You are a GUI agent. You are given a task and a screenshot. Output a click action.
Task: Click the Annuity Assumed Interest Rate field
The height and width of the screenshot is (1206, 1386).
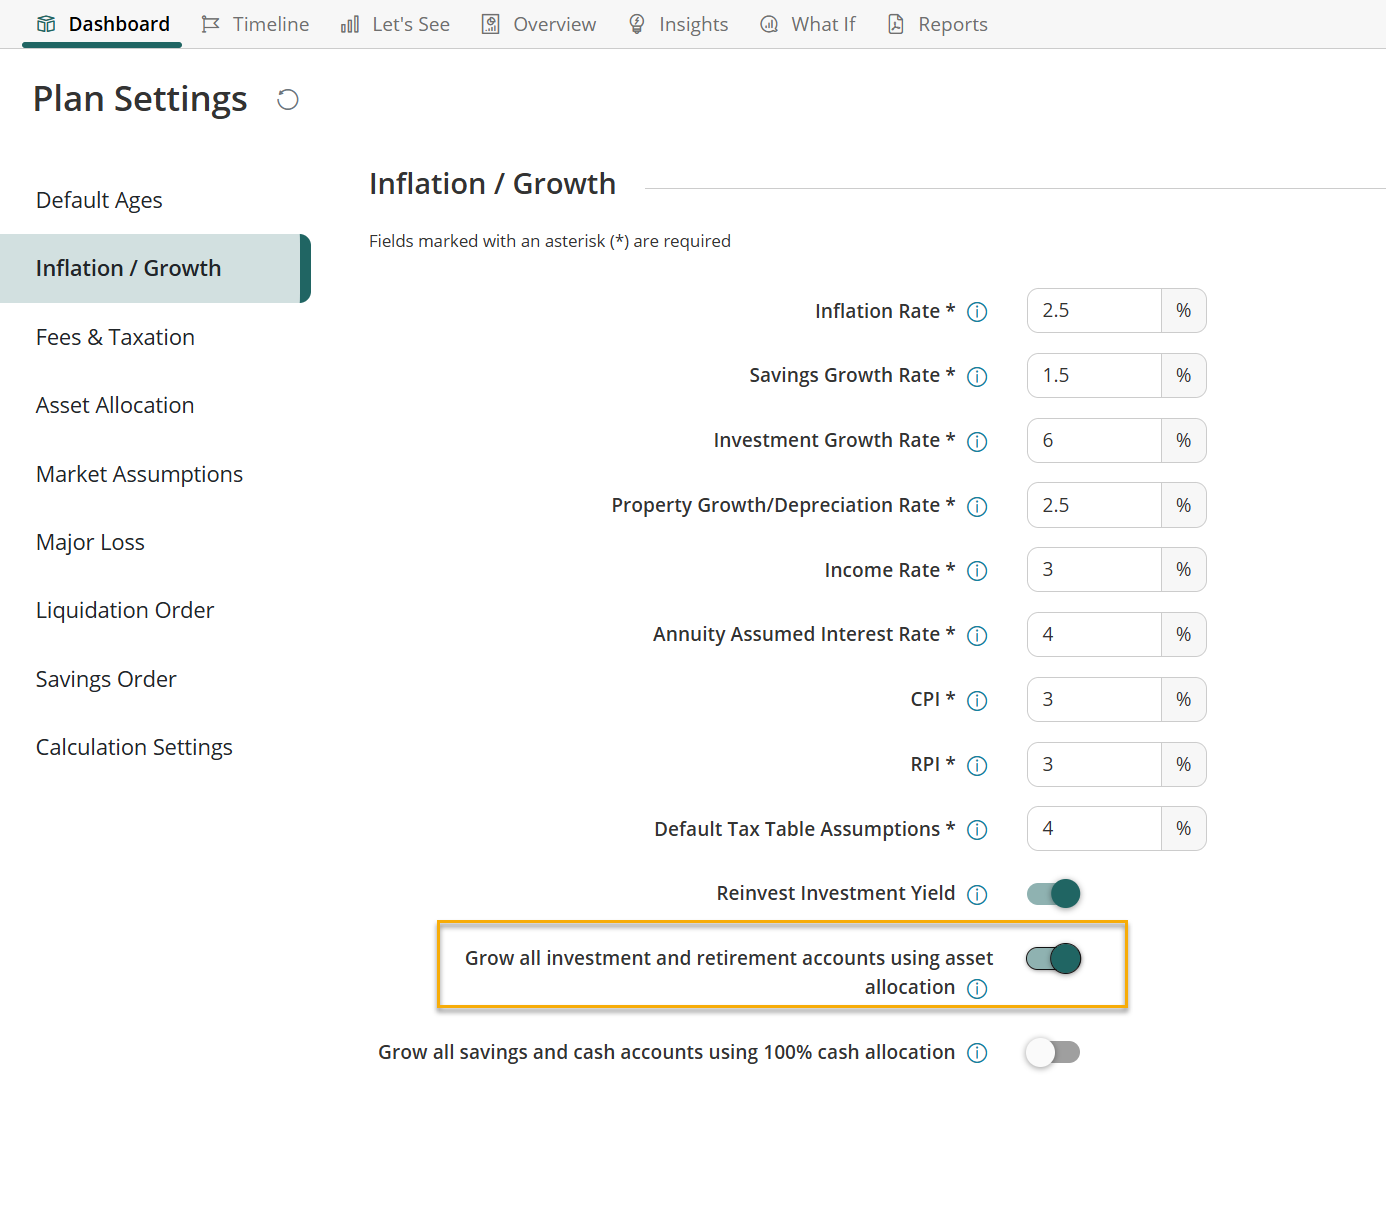click(1094, 634)
